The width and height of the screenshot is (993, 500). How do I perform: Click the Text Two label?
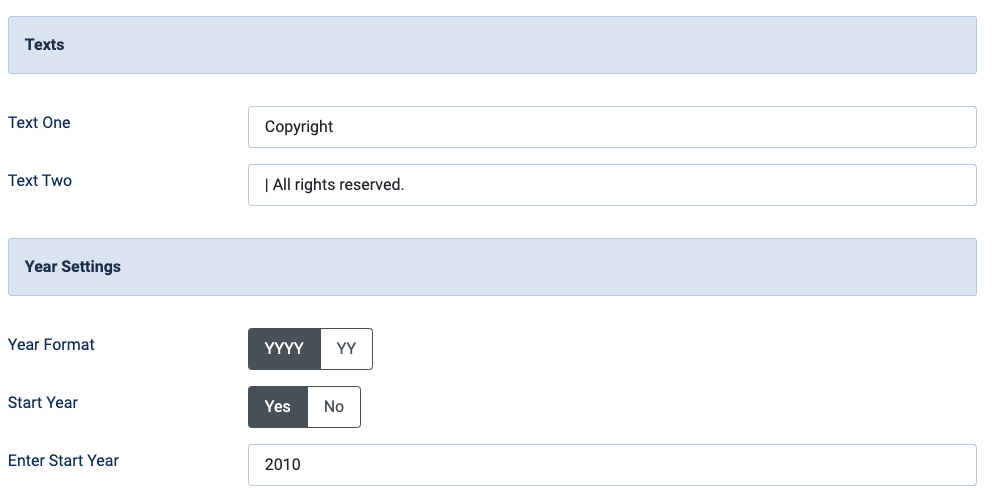pyautogui.click(x=40, y=180)
